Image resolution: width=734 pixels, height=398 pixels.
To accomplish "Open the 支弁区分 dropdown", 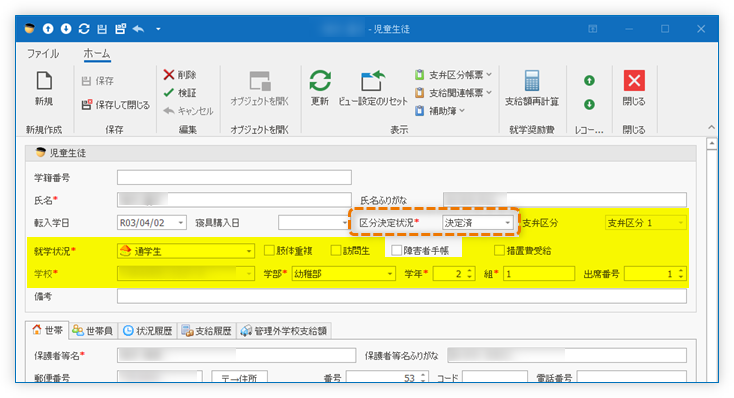I will pos(681,223).
